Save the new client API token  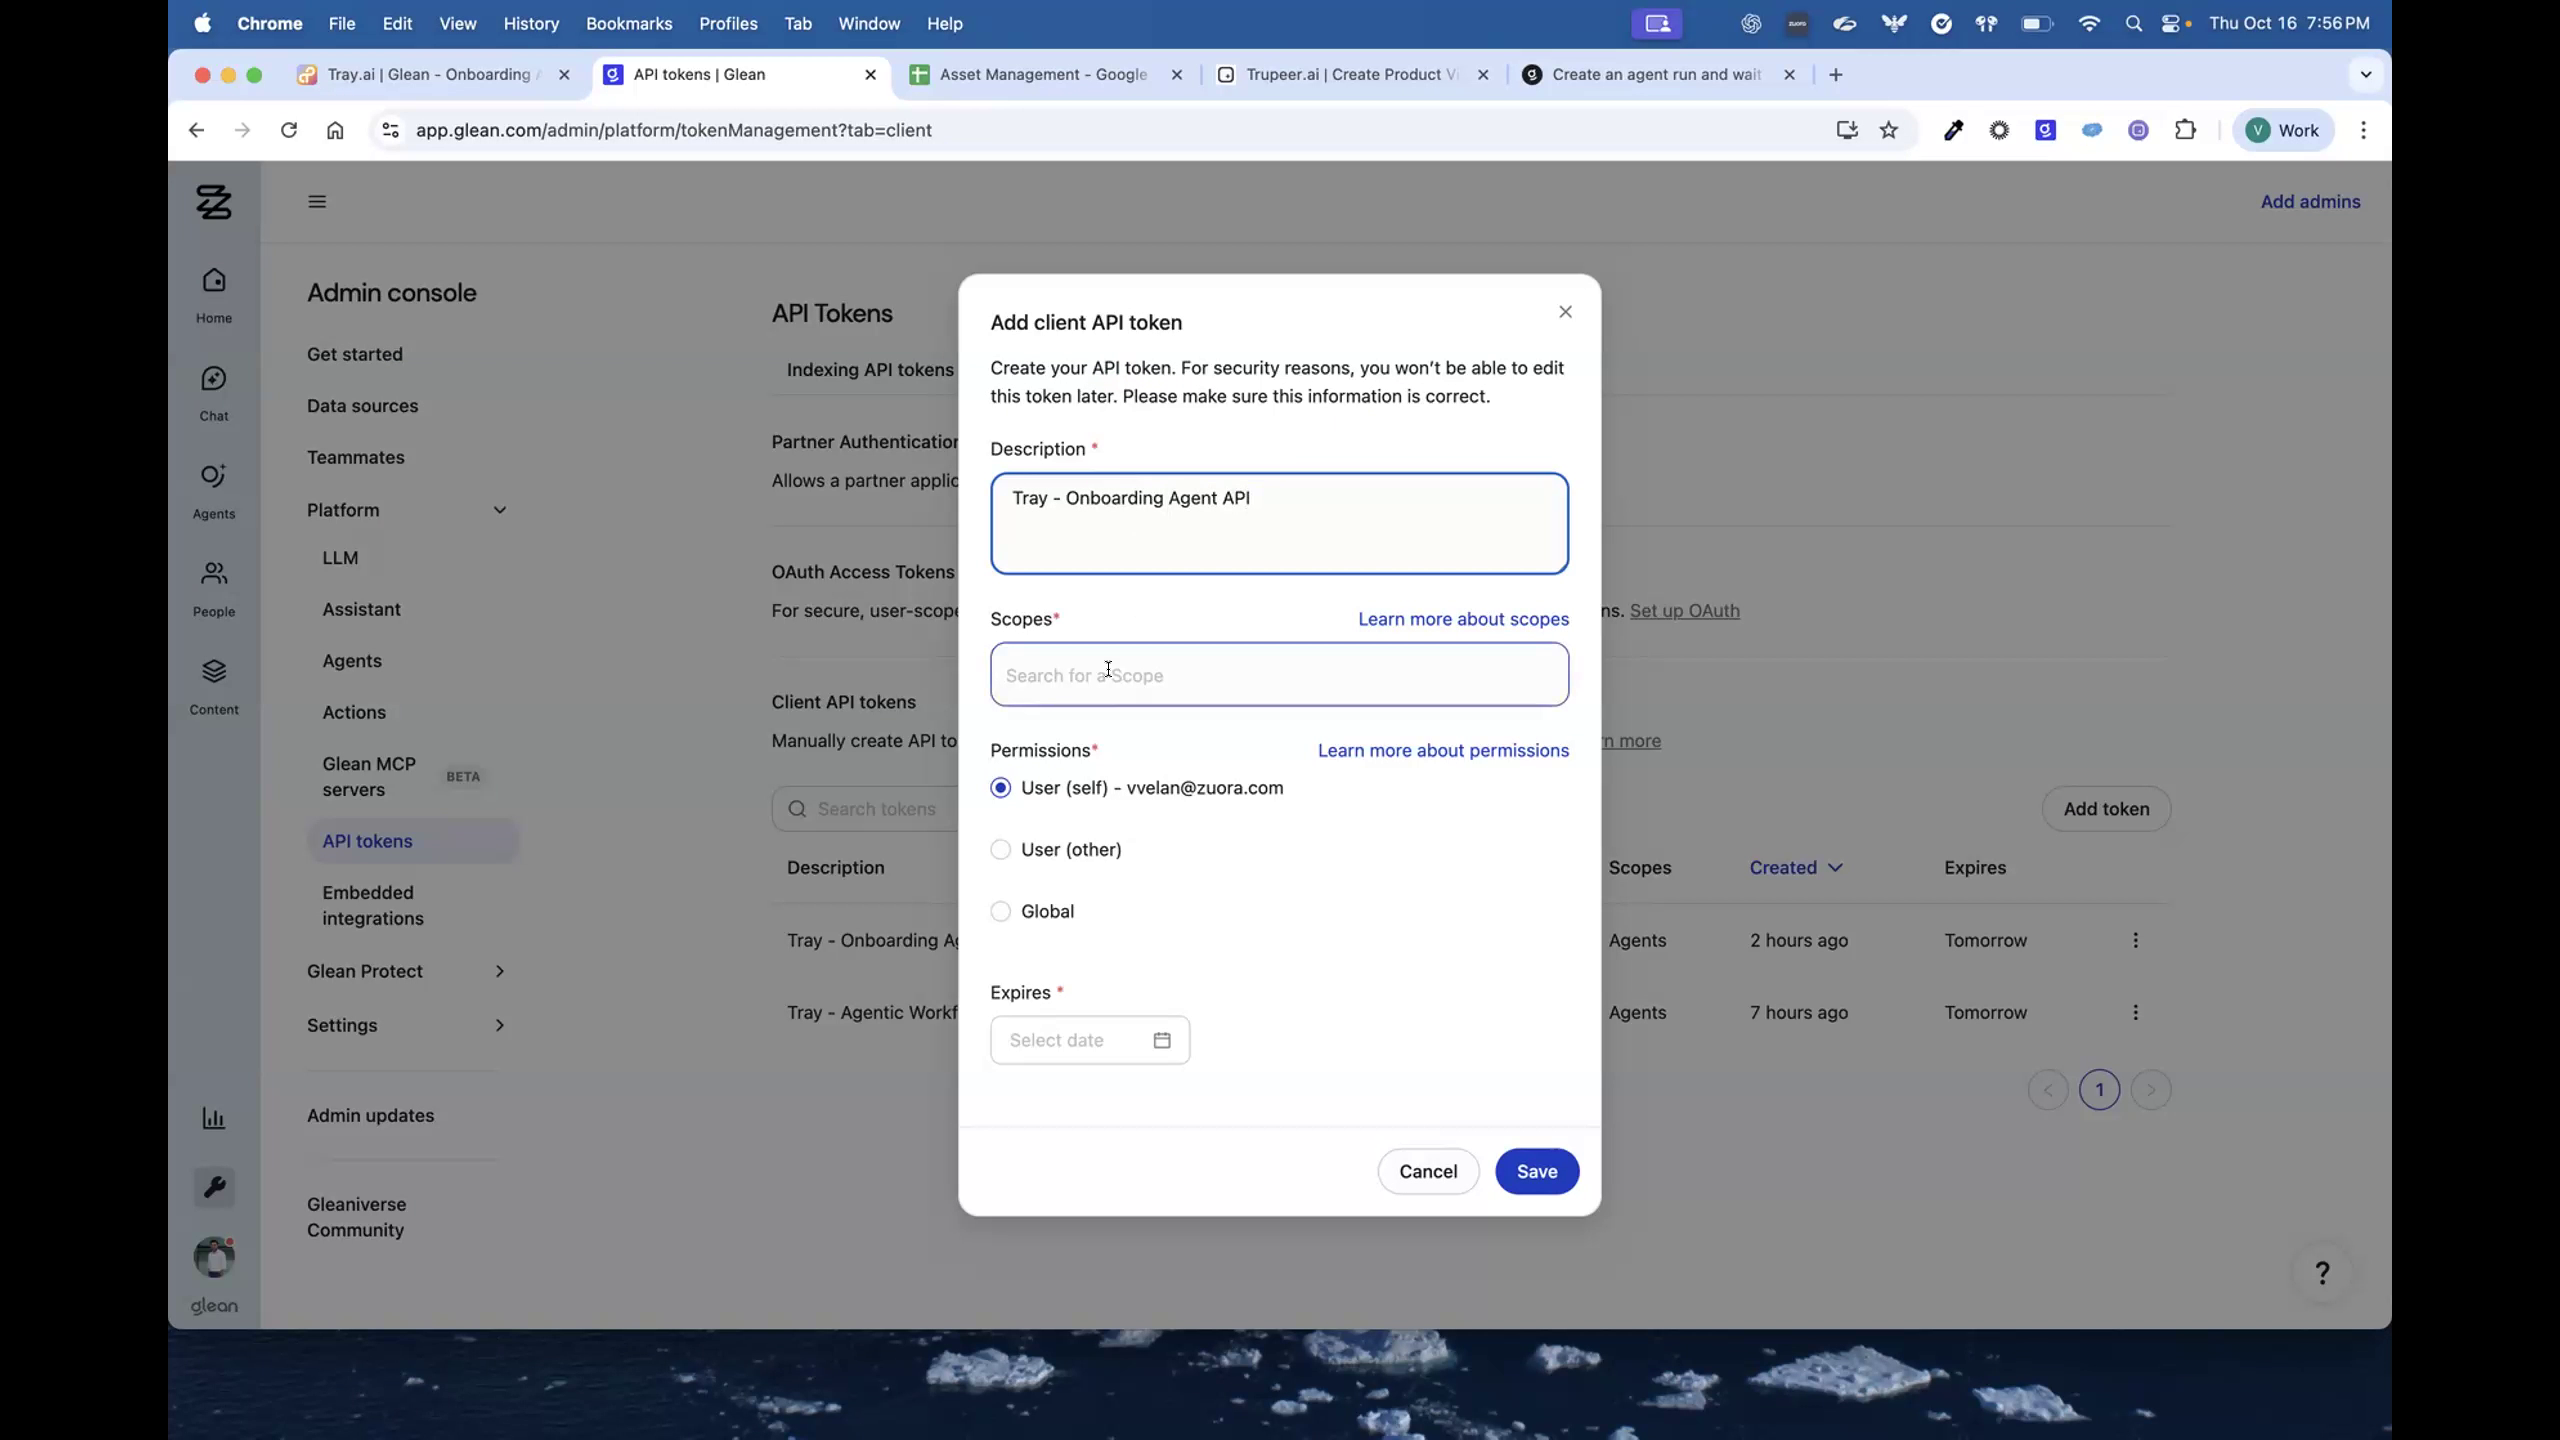tap(1536, 1171)
